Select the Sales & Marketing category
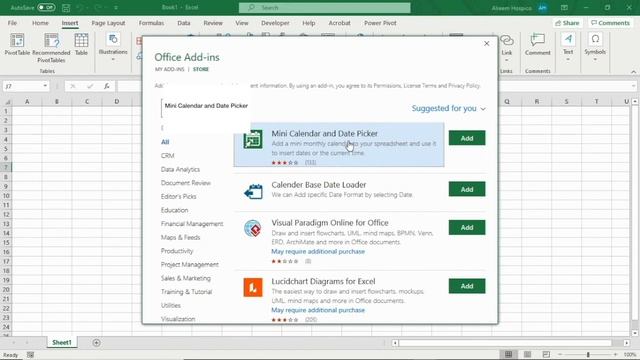This screenshot has height=360, width=640. click(186, 278)
